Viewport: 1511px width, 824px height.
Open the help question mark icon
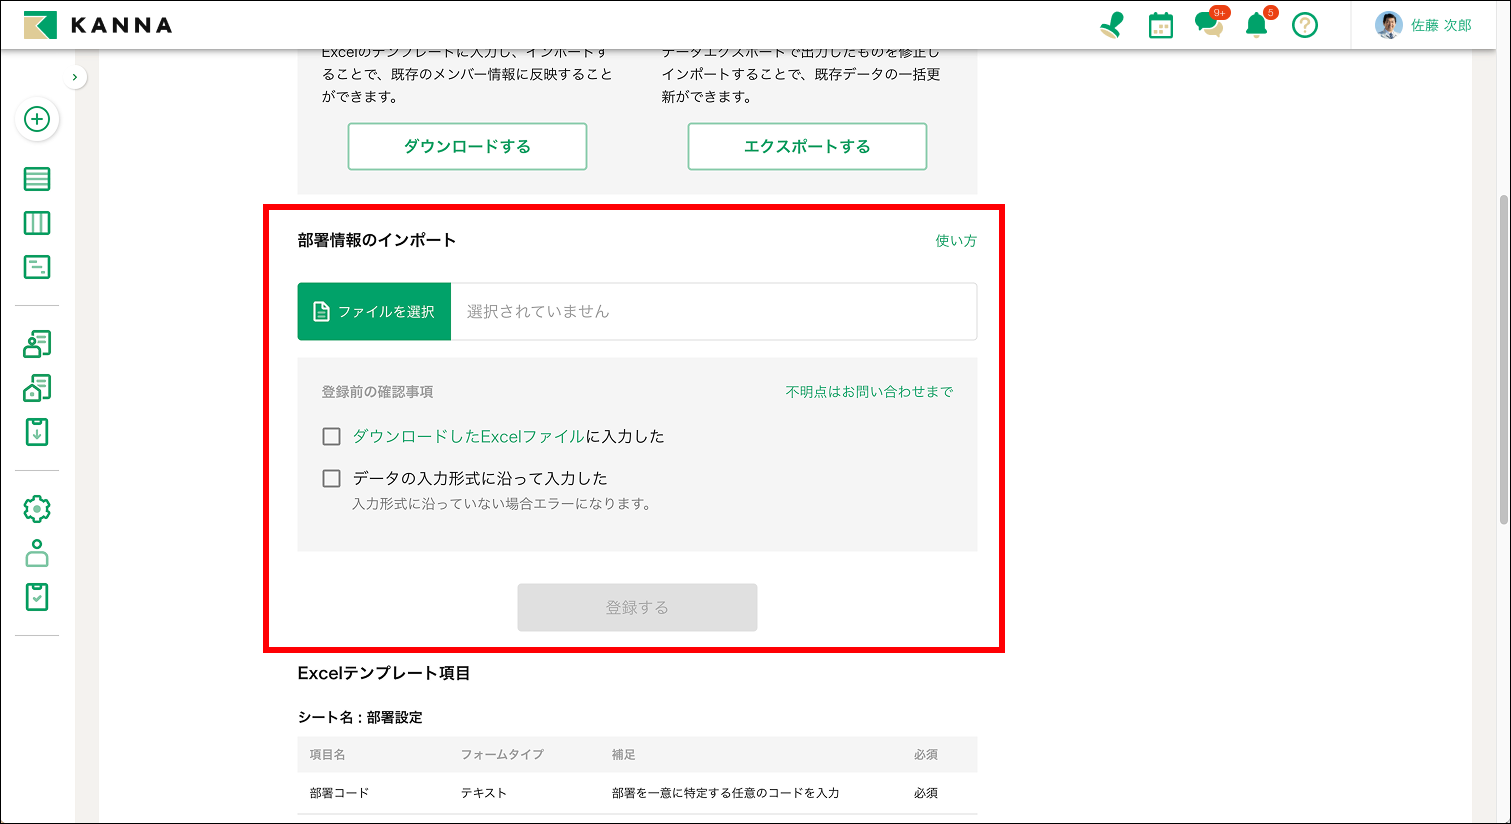point(1304,24)
